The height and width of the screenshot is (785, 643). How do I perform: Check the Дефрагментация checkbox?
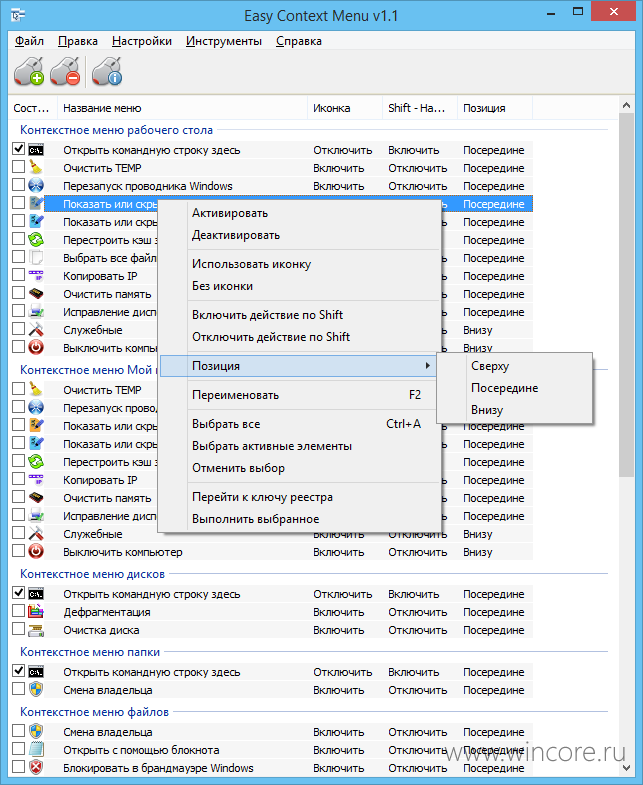(x=19, y=611)
